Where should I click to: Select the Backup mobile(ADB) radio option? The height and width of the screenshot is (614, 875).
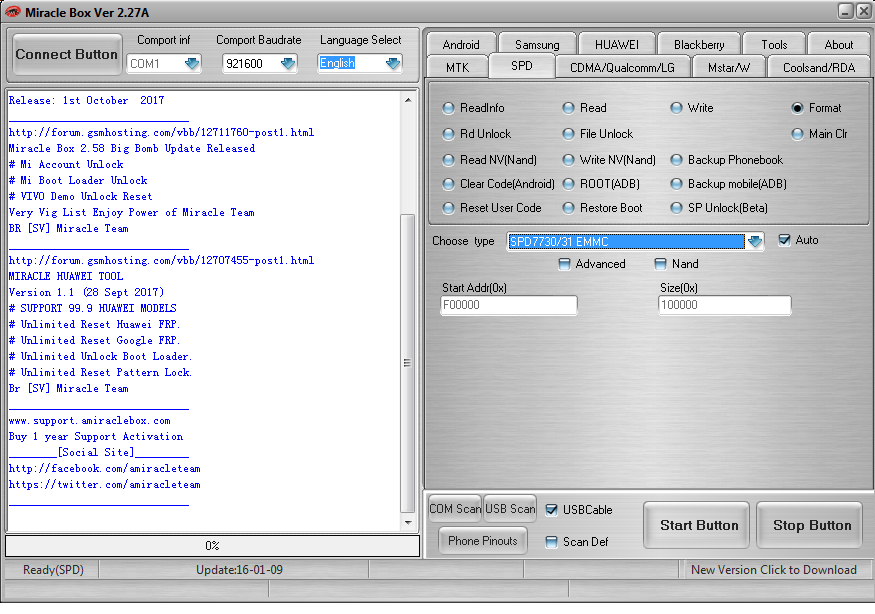(x=676, y=184)
